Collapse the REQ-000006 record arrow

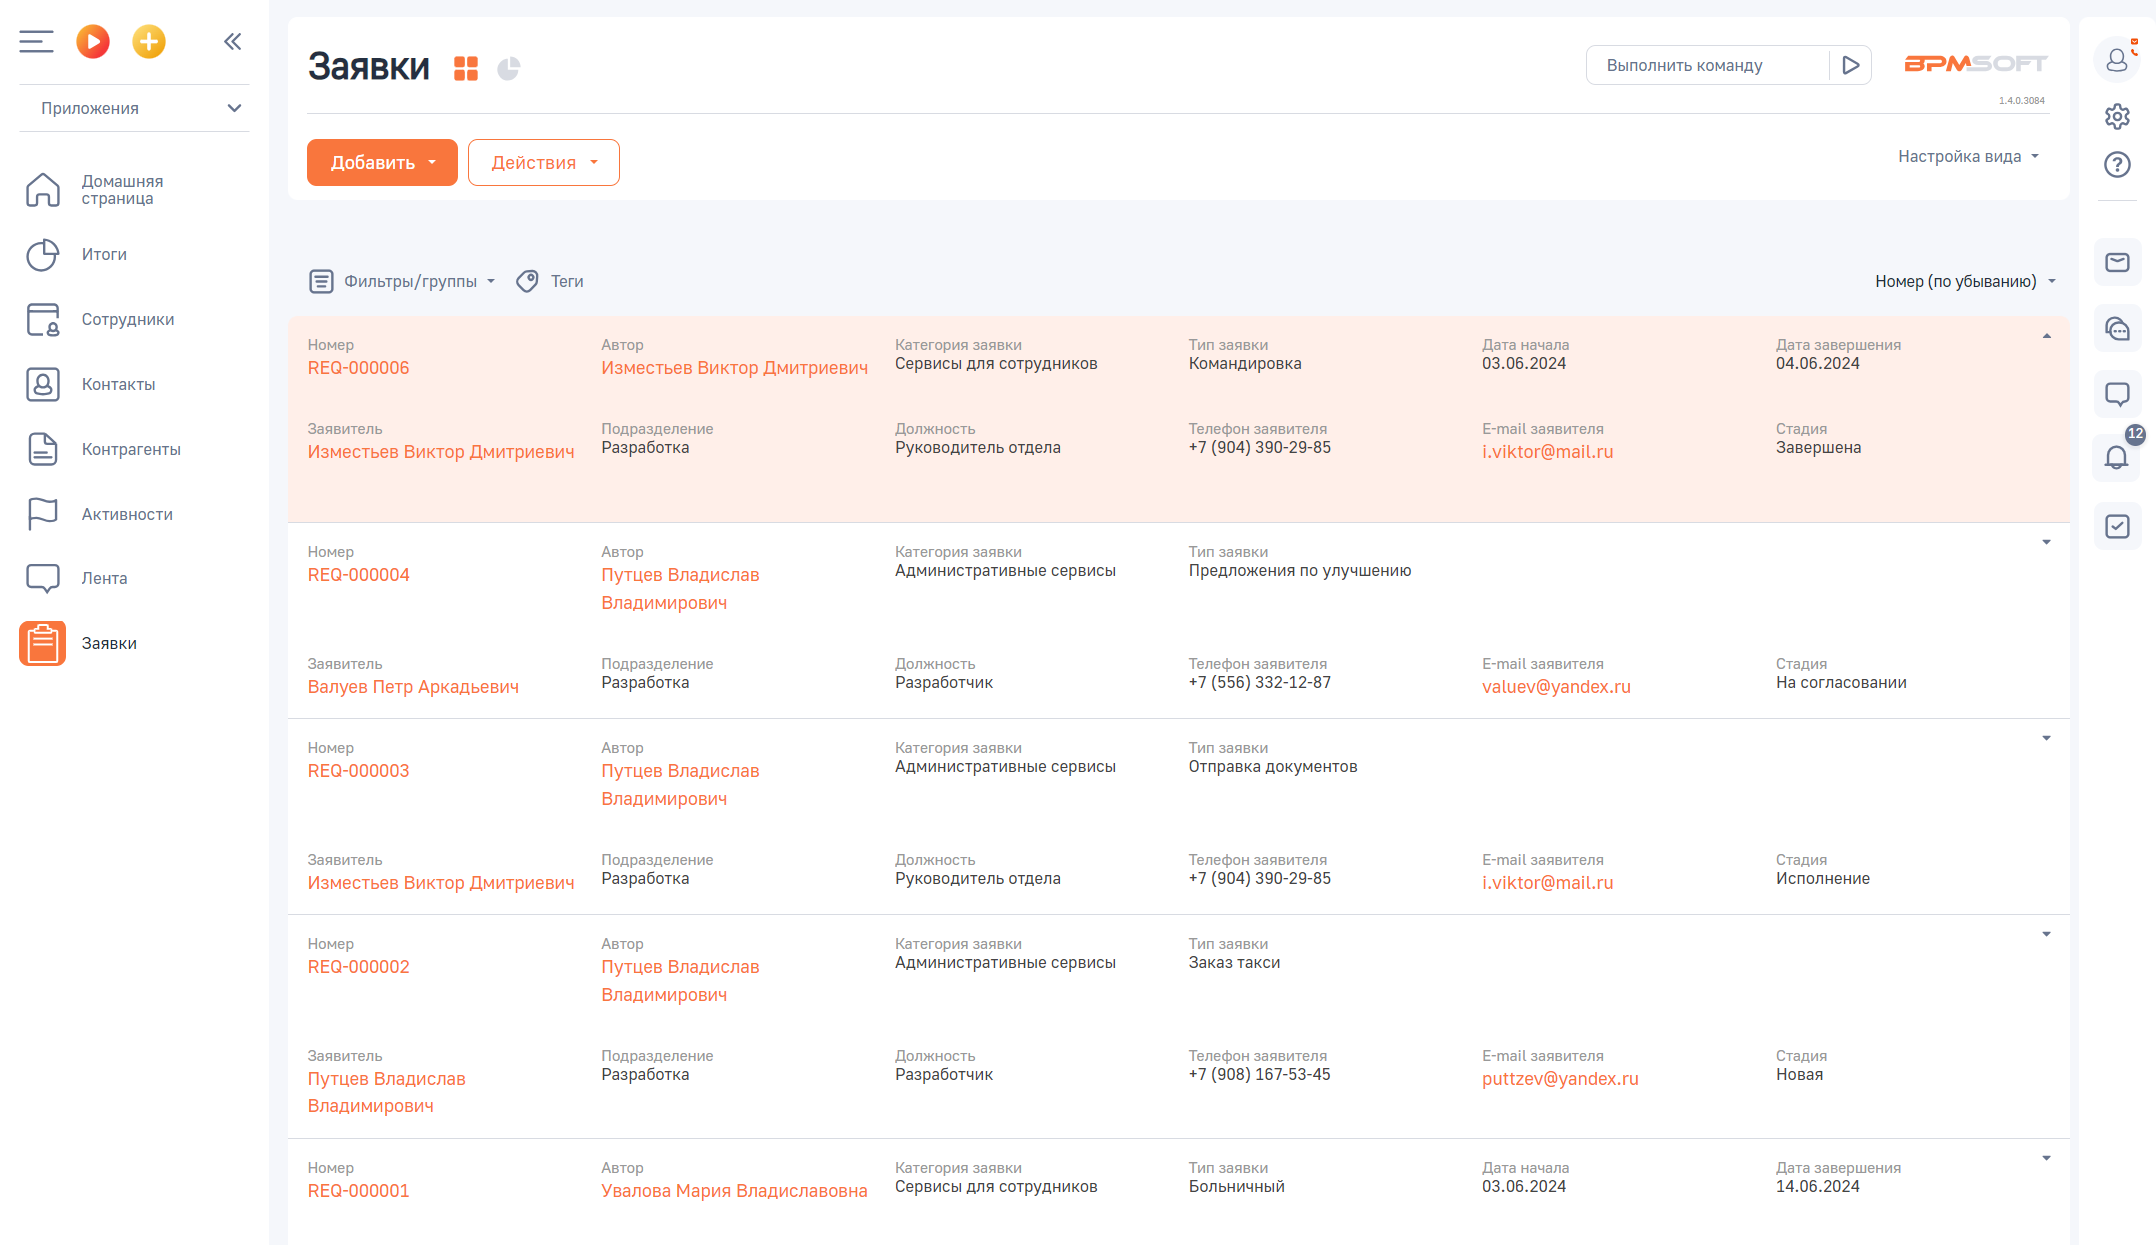click(x=2046, y=336)
